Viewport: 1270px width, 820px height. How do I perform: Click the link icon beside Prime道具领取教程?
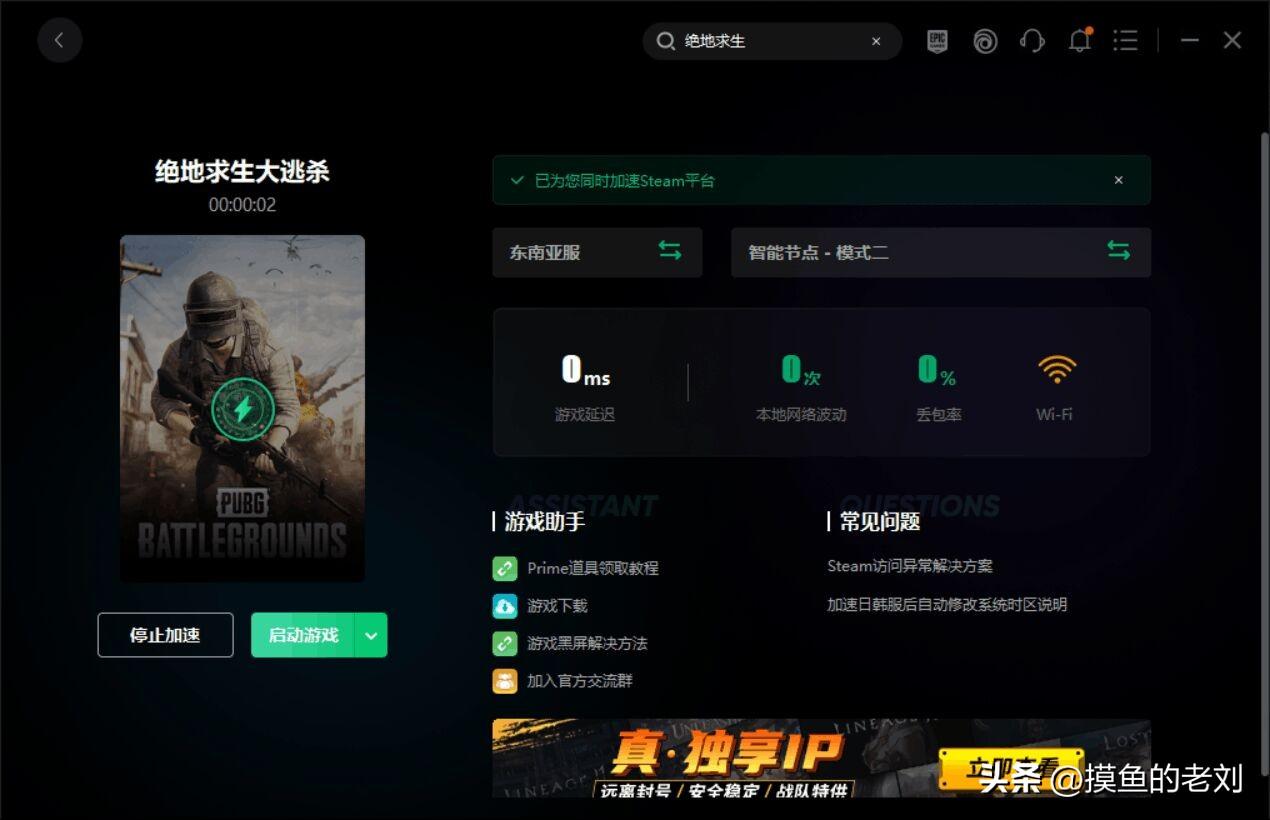click(505, 568)
